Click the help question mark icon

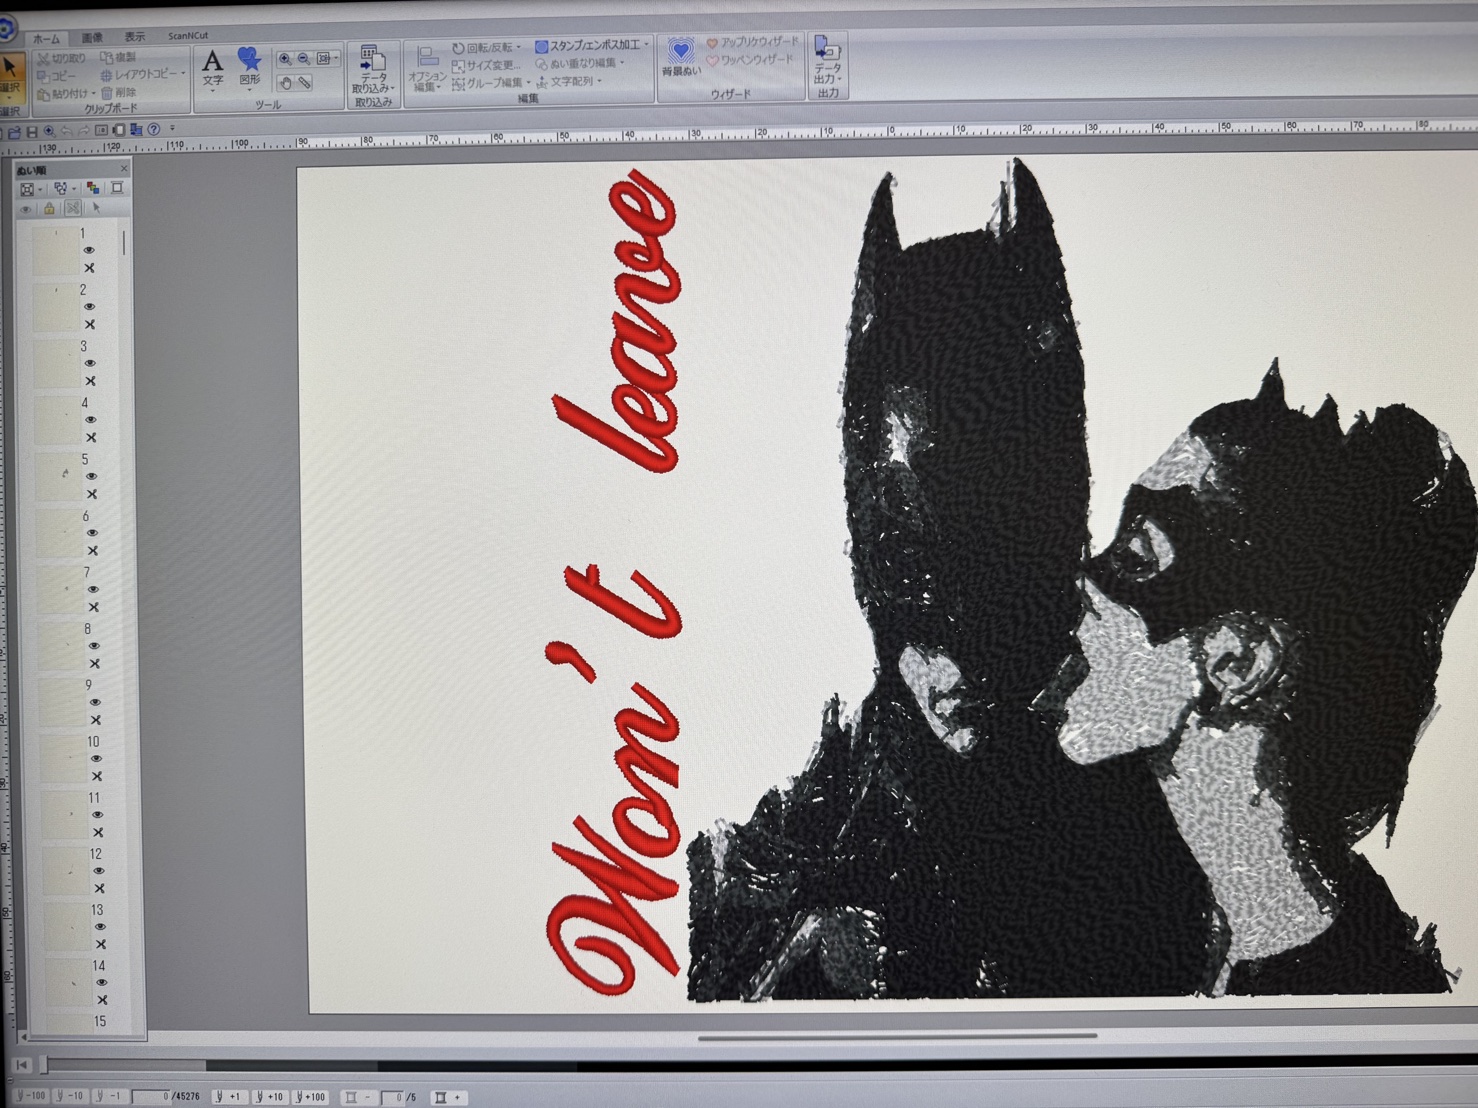click(x=154, y=130)
